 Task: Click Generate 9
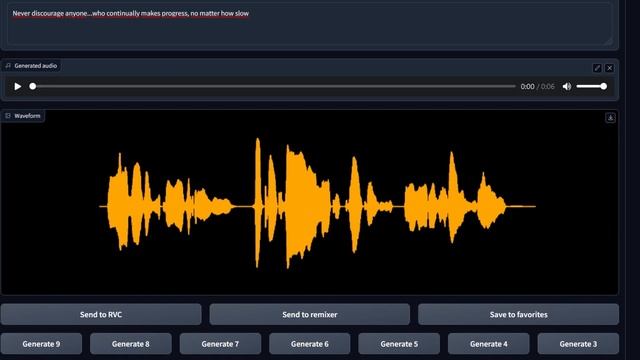[41, 344]
